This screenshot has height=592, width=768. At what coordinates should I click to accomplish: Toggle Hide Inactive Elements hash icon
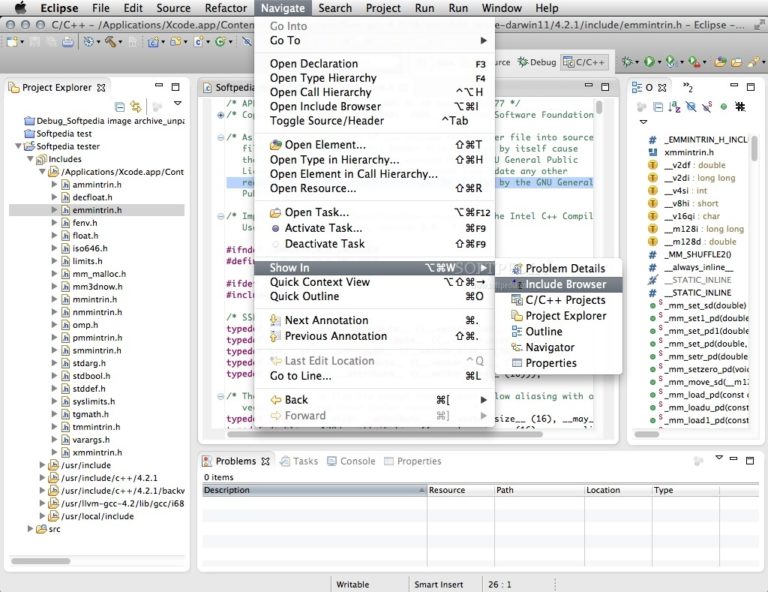click(741, 106)
